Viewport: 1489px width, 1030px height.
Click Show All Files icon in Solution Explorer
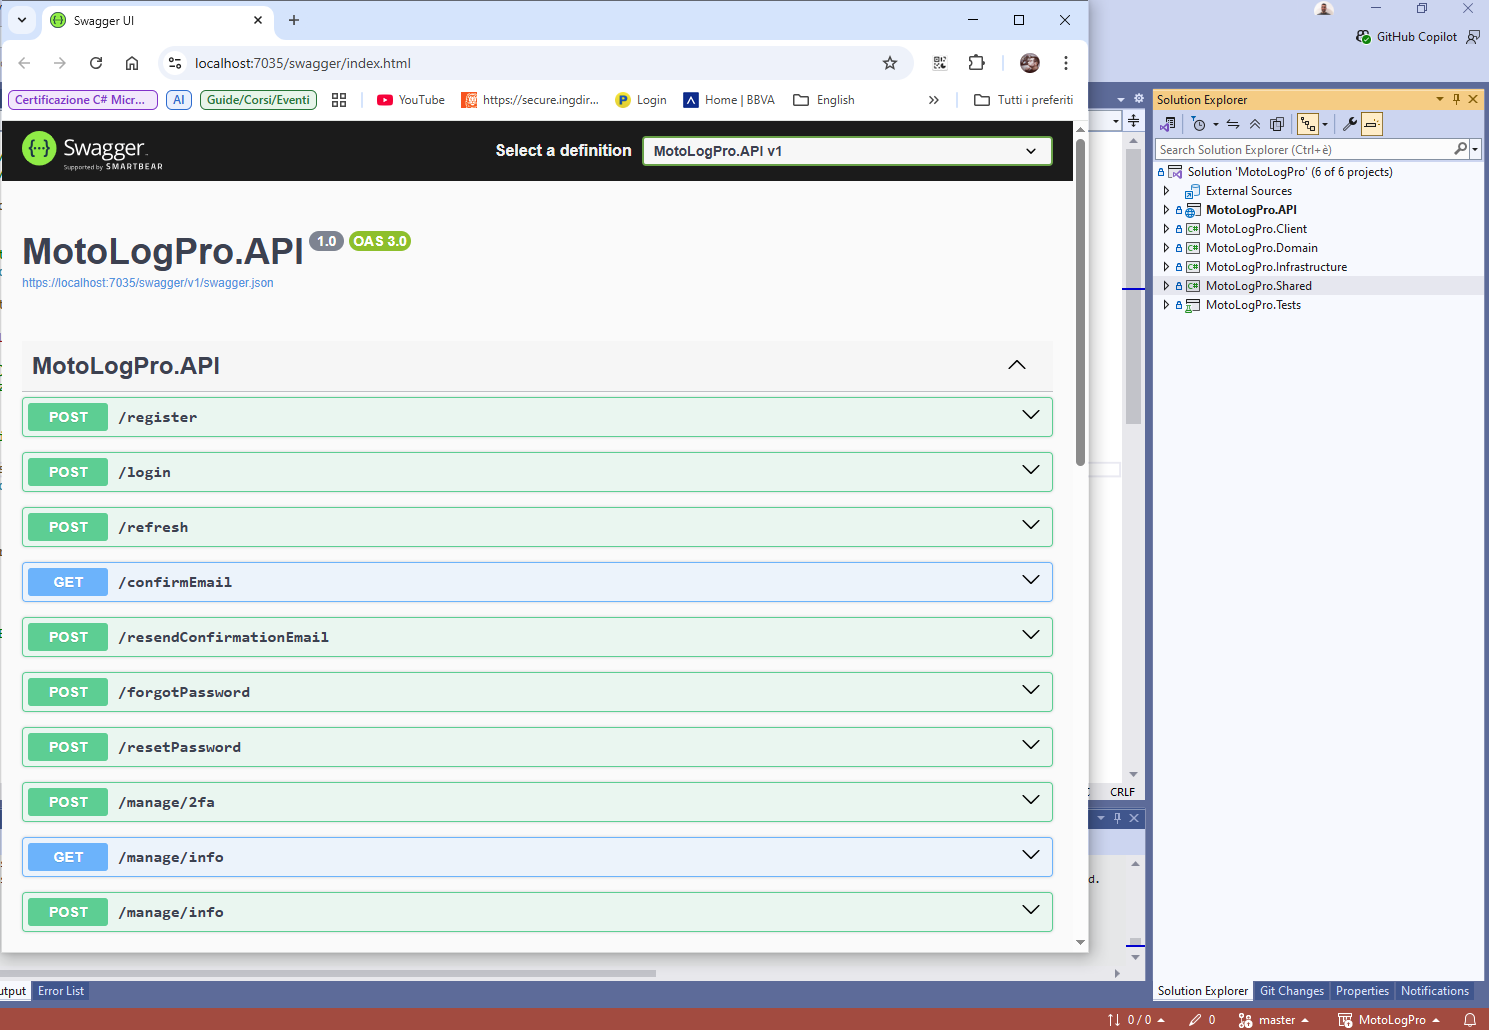coord(1277,124)
